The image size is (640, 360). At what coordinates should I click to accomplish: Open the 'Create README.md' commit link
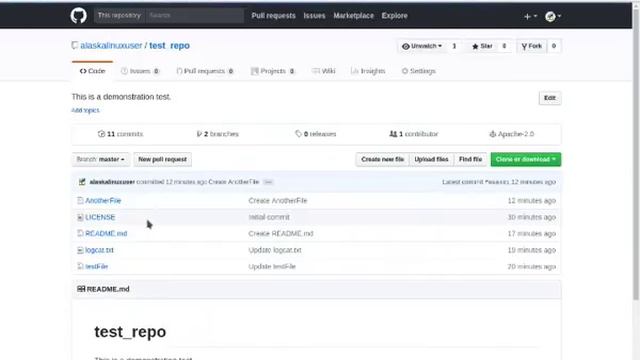click(x=281, y=233)
